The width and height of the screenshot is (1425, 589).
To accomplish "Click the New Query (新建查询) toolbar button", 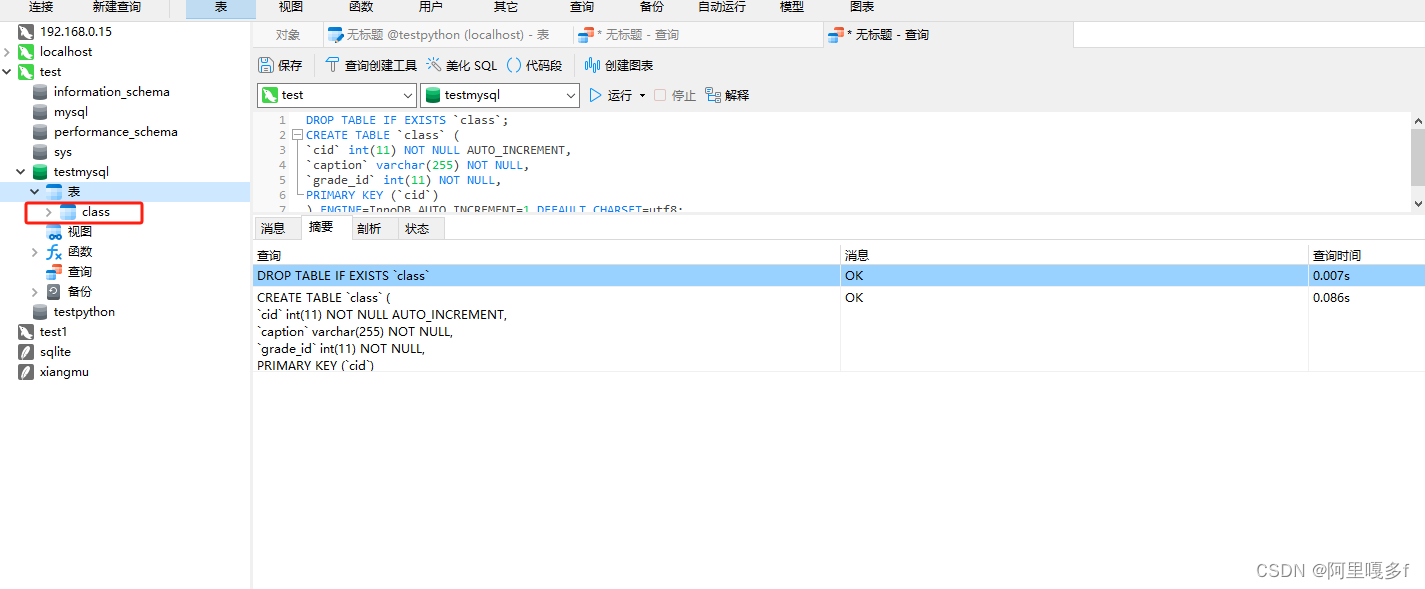I will pyautogui.click(x=117, y=7).
